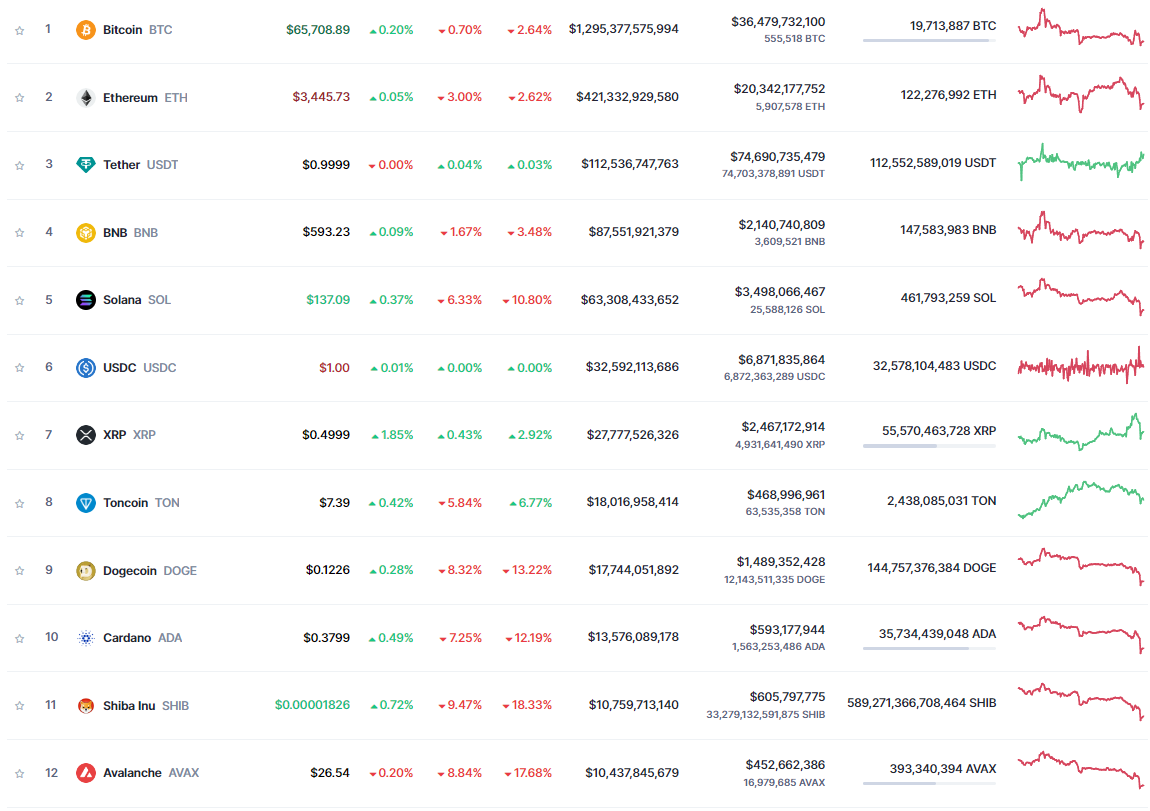The height and width of the screenshot is (811, 1150).
Task: Open the Tether USDT coin page
Action: (x=141, y=165)
